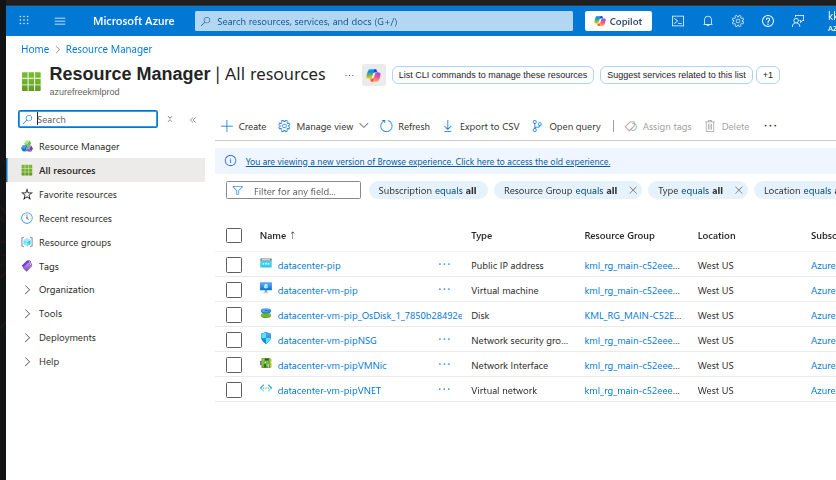This screenshot has width=836, height=480.
Task: Open the Cloud Shell icon in header
Action: click(x=678, y=21)
